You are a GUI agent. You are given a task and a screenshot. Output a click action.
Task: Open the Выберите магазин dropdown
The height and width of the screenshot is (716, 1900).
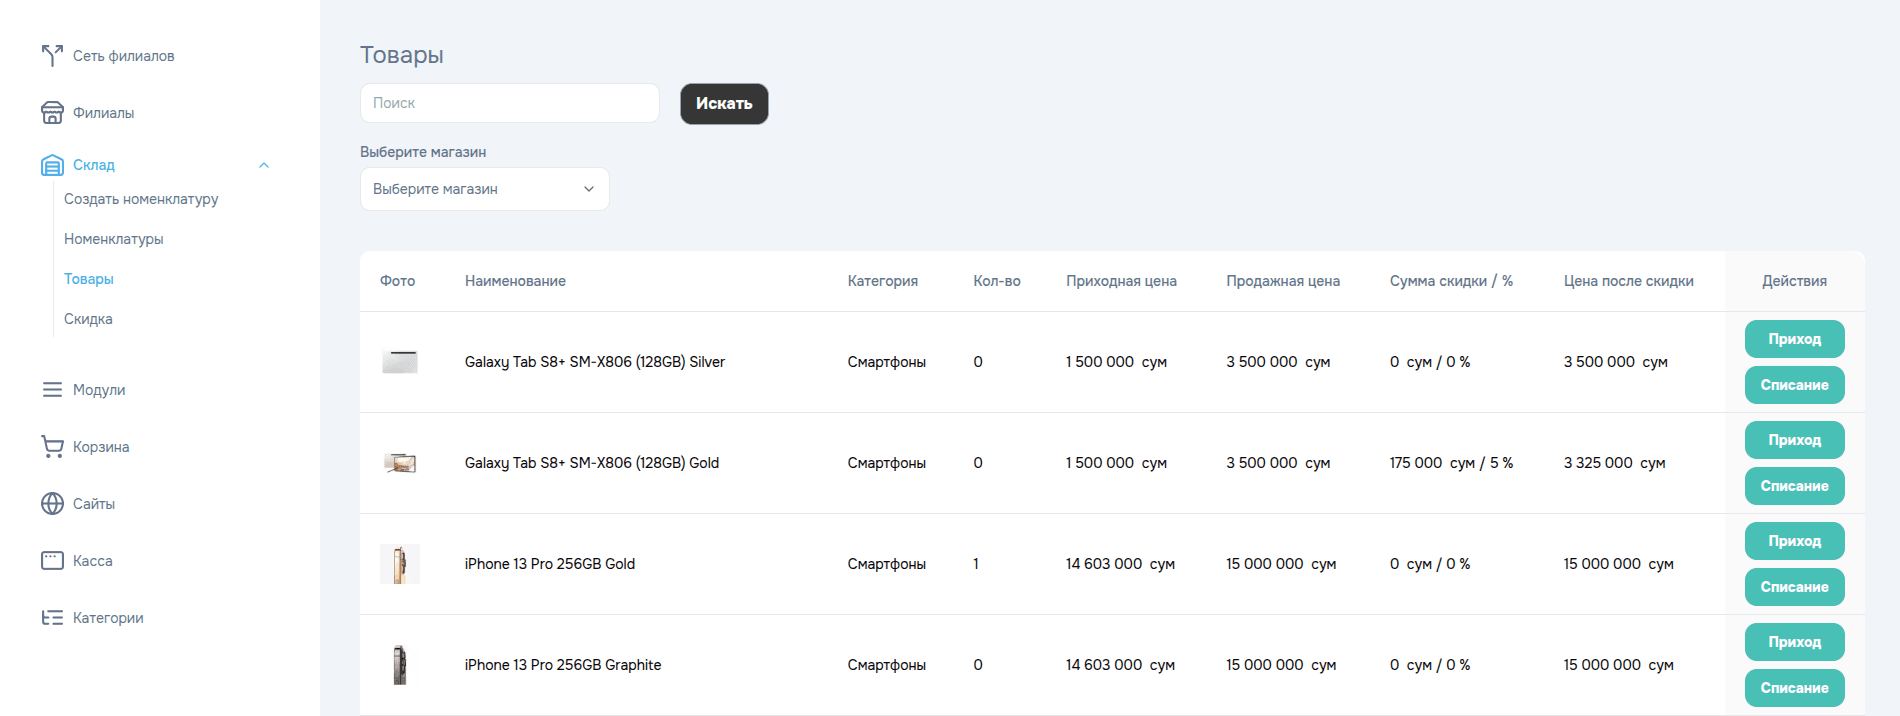point(484,189)
